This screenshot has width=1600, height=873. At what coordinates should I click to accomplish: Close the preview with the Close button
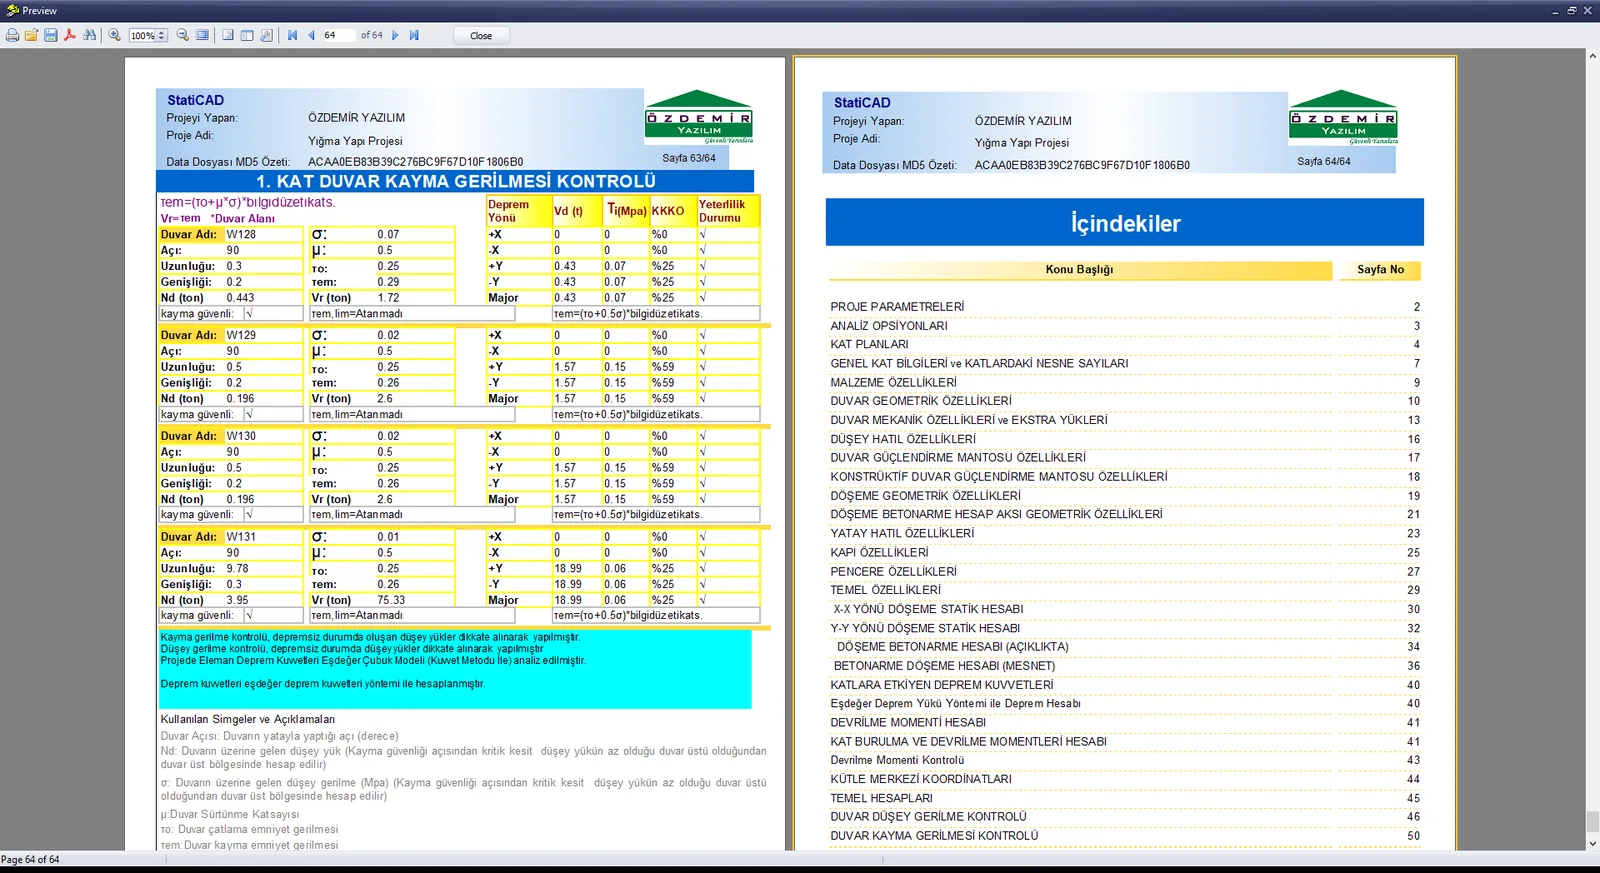pos(481,36)
